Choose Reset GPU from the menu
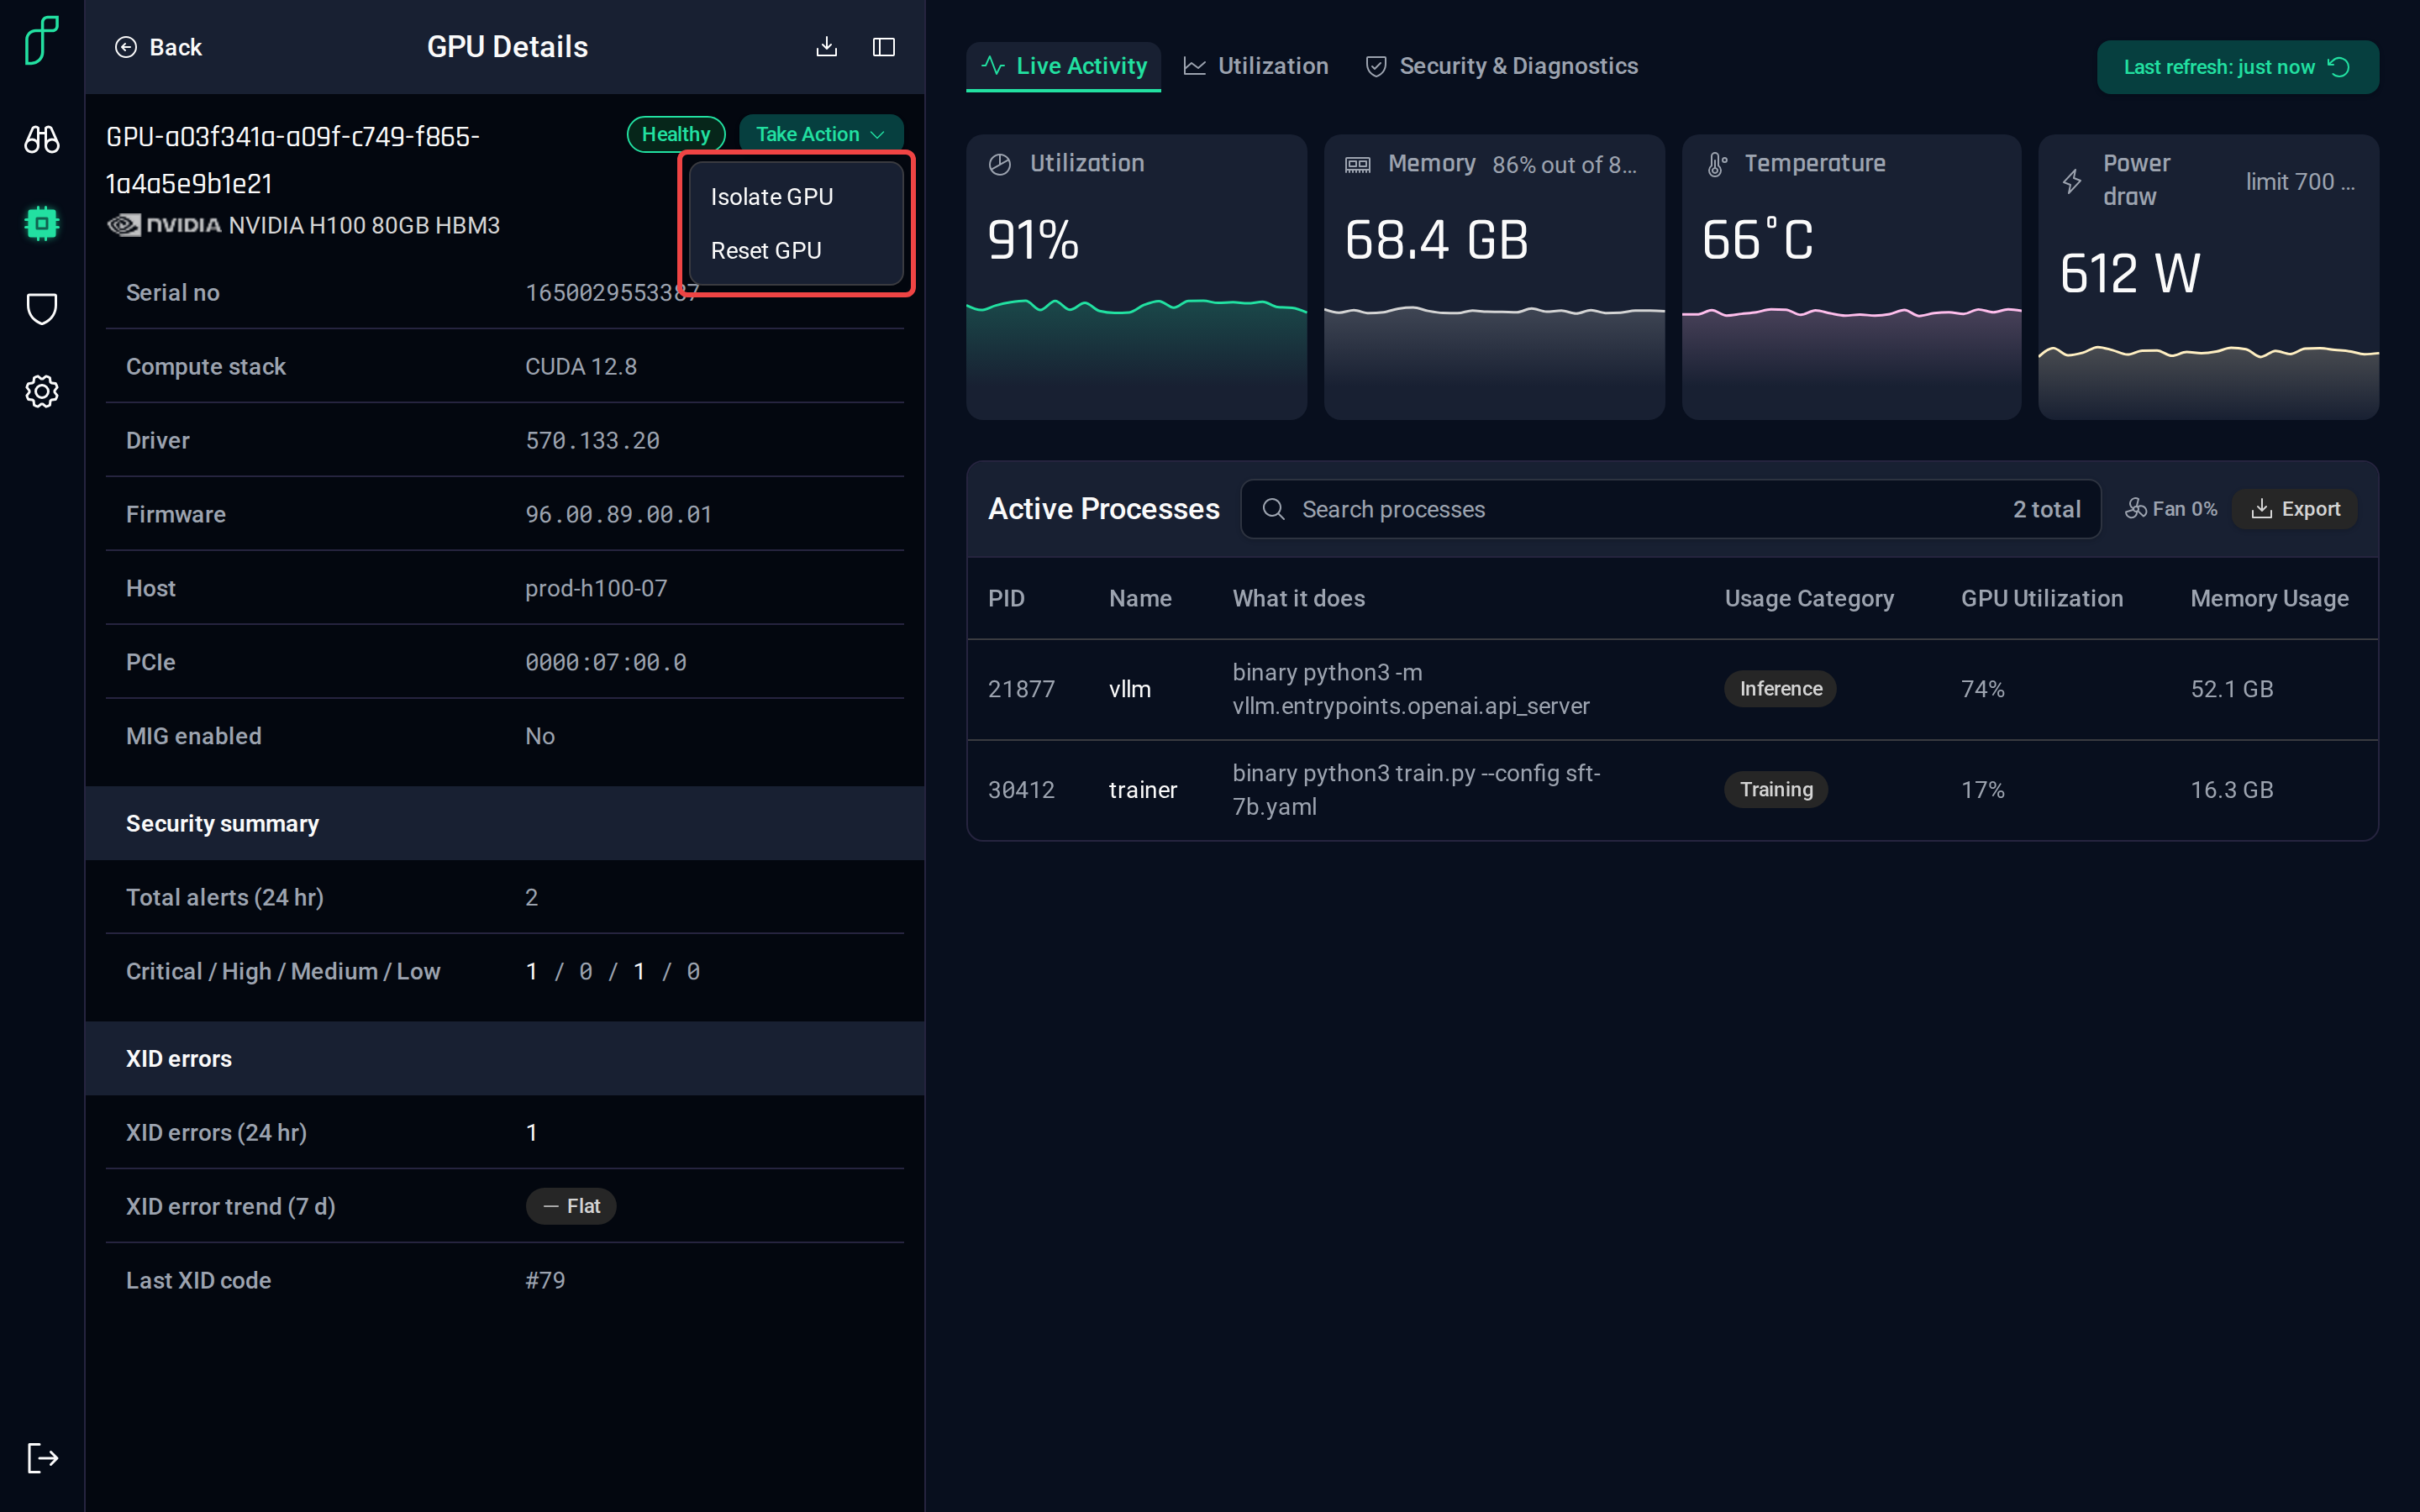This screenshot has height=1512, width=2420. (796, 251)
